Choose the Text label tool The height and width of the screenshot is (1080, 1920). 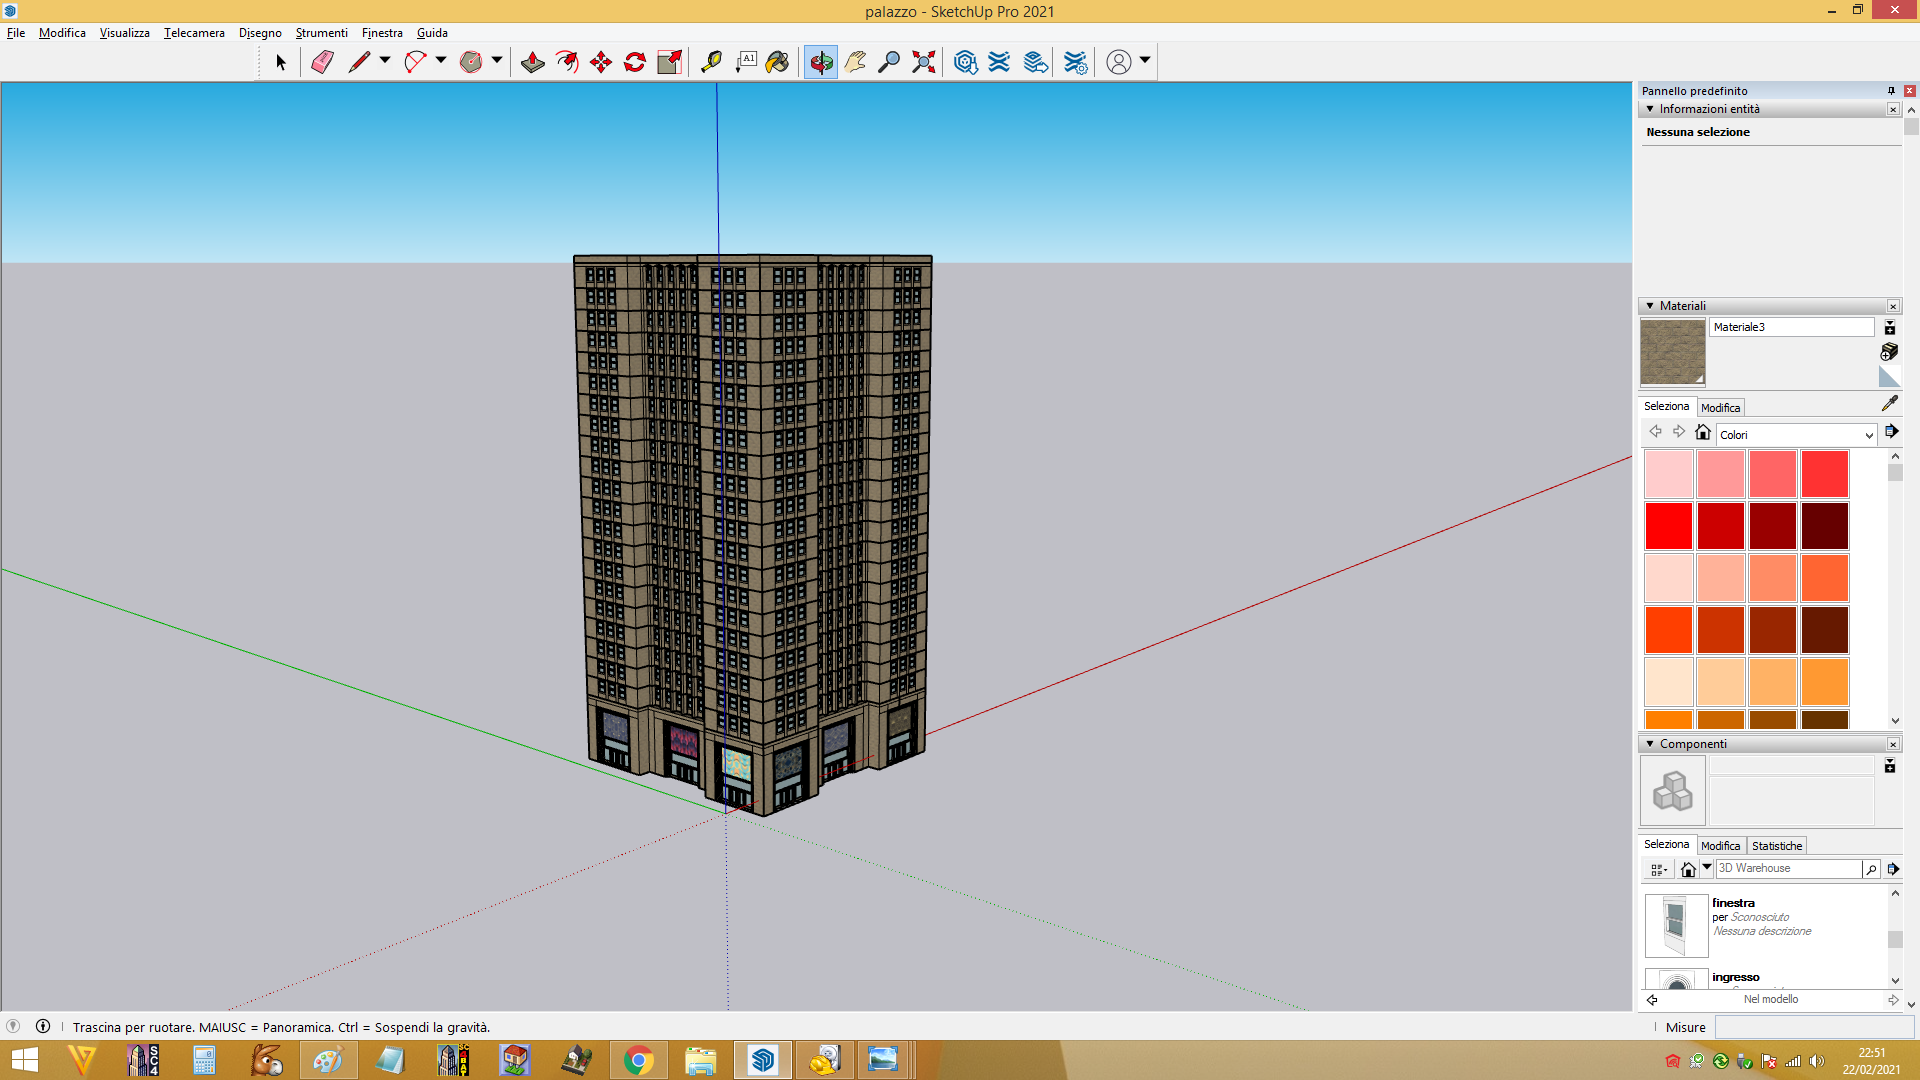[x=746, y=62]
